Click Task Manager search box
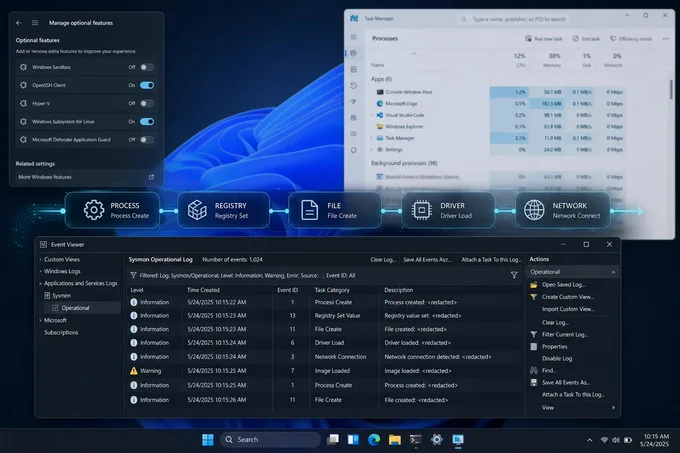 (x=514, y=19)
